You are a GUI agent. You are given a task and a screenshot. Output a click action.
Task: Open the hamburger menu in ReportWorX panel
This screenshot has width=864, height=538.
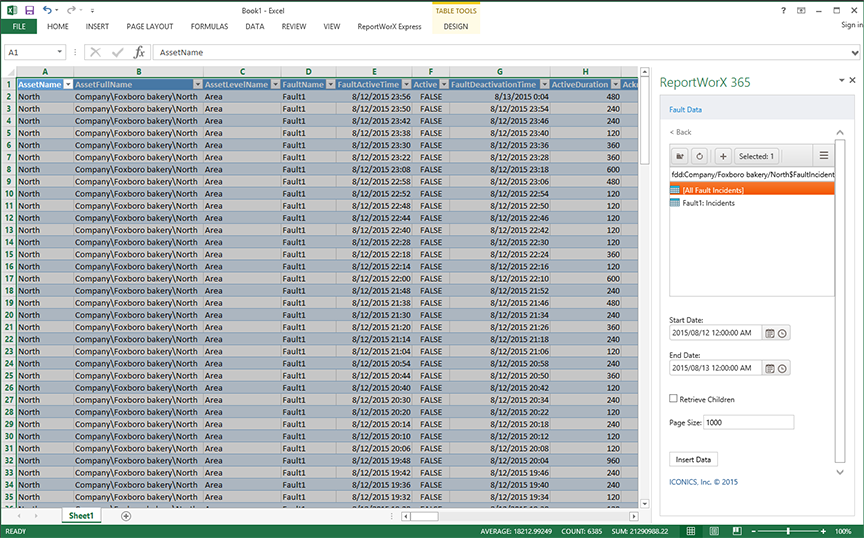pos(824,156)
